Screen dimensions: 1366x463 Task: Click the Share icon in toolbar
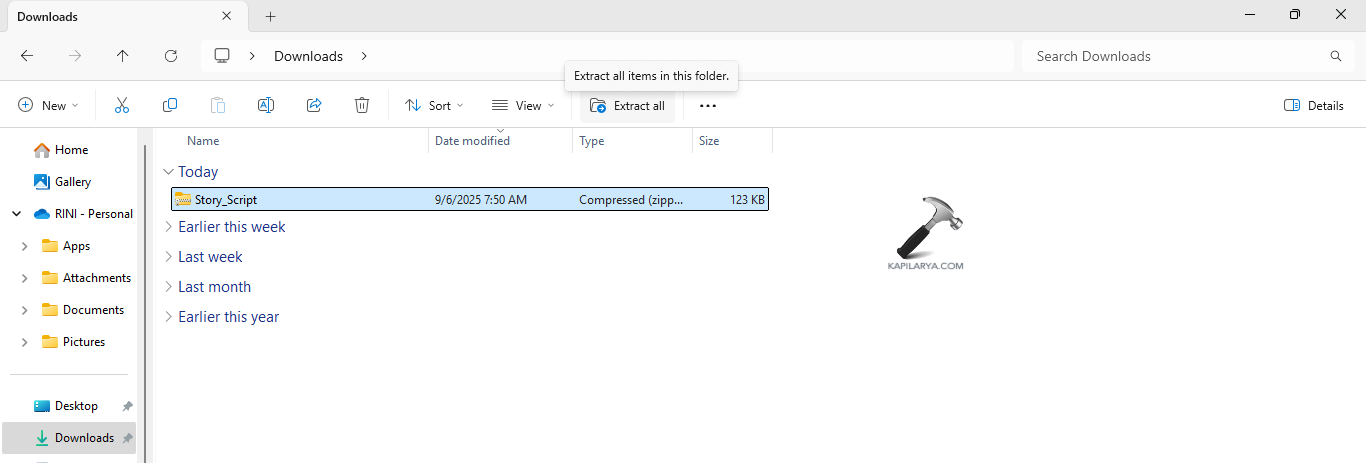(x=314, y=105)
